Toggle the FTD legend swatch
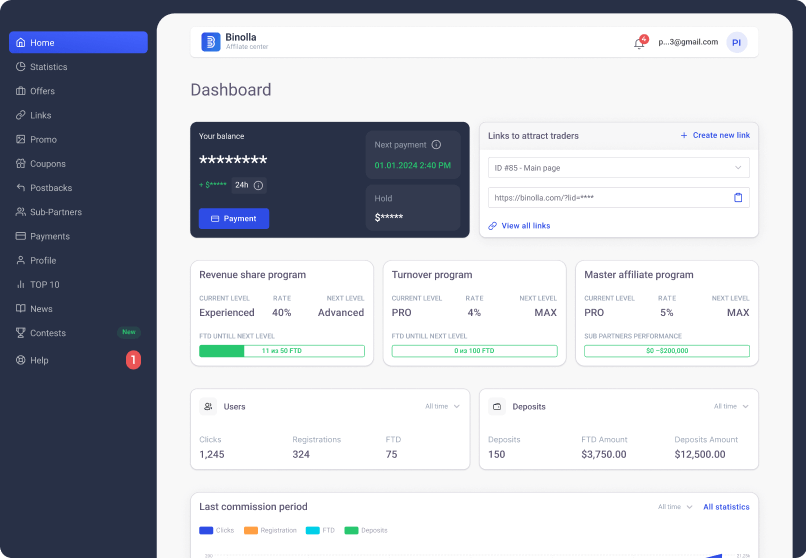This screenshot has width=807, height=558. pyautogui.click(x=312, y=530)
